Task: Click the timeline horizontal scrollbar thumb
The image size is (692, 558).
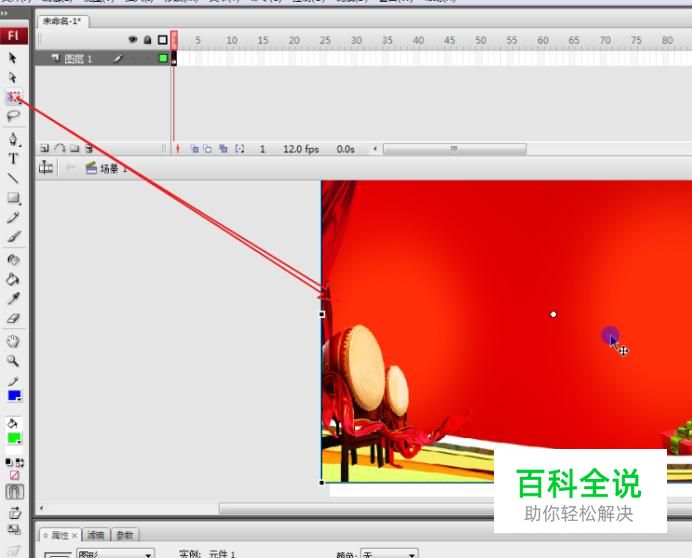Action: tap(455, 149)
